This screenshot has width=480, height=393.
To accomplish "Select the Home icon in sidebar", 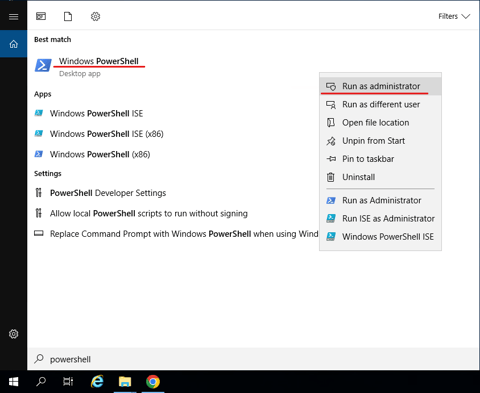I will [x=13, y=44].
